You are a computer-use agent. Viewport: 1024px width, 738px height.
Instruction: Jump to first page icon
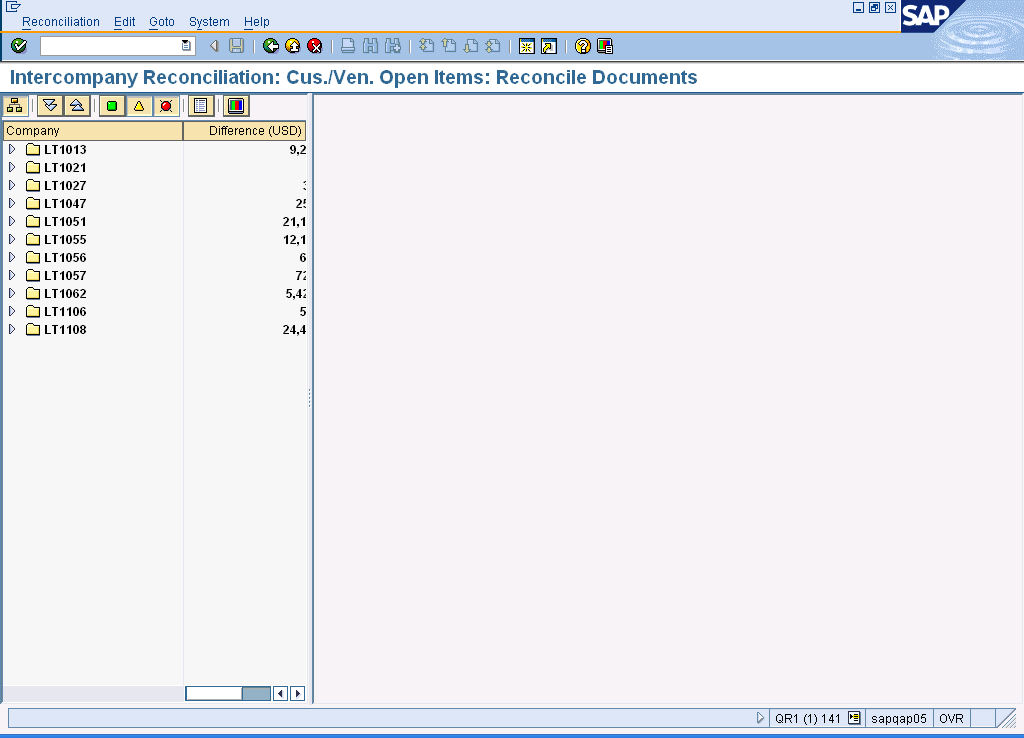[426, 46]
